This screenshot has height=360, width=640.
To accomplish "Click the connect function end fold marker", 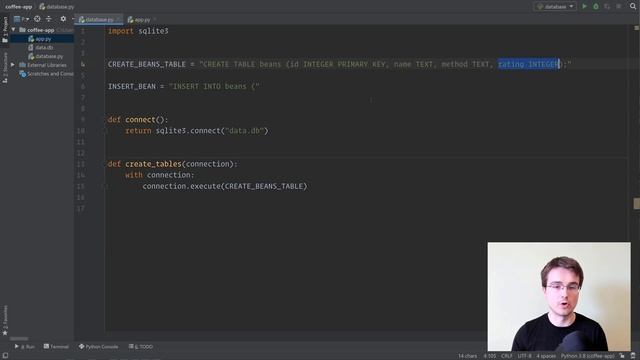I will pyautogui.click(x=105, y=131).
